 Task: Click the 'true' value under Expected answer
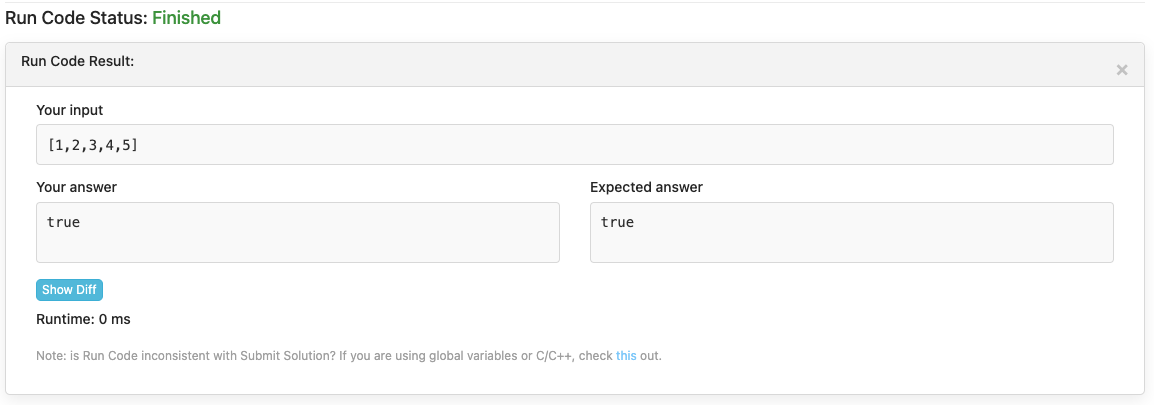pyautogui.click(x=617, y=222)
